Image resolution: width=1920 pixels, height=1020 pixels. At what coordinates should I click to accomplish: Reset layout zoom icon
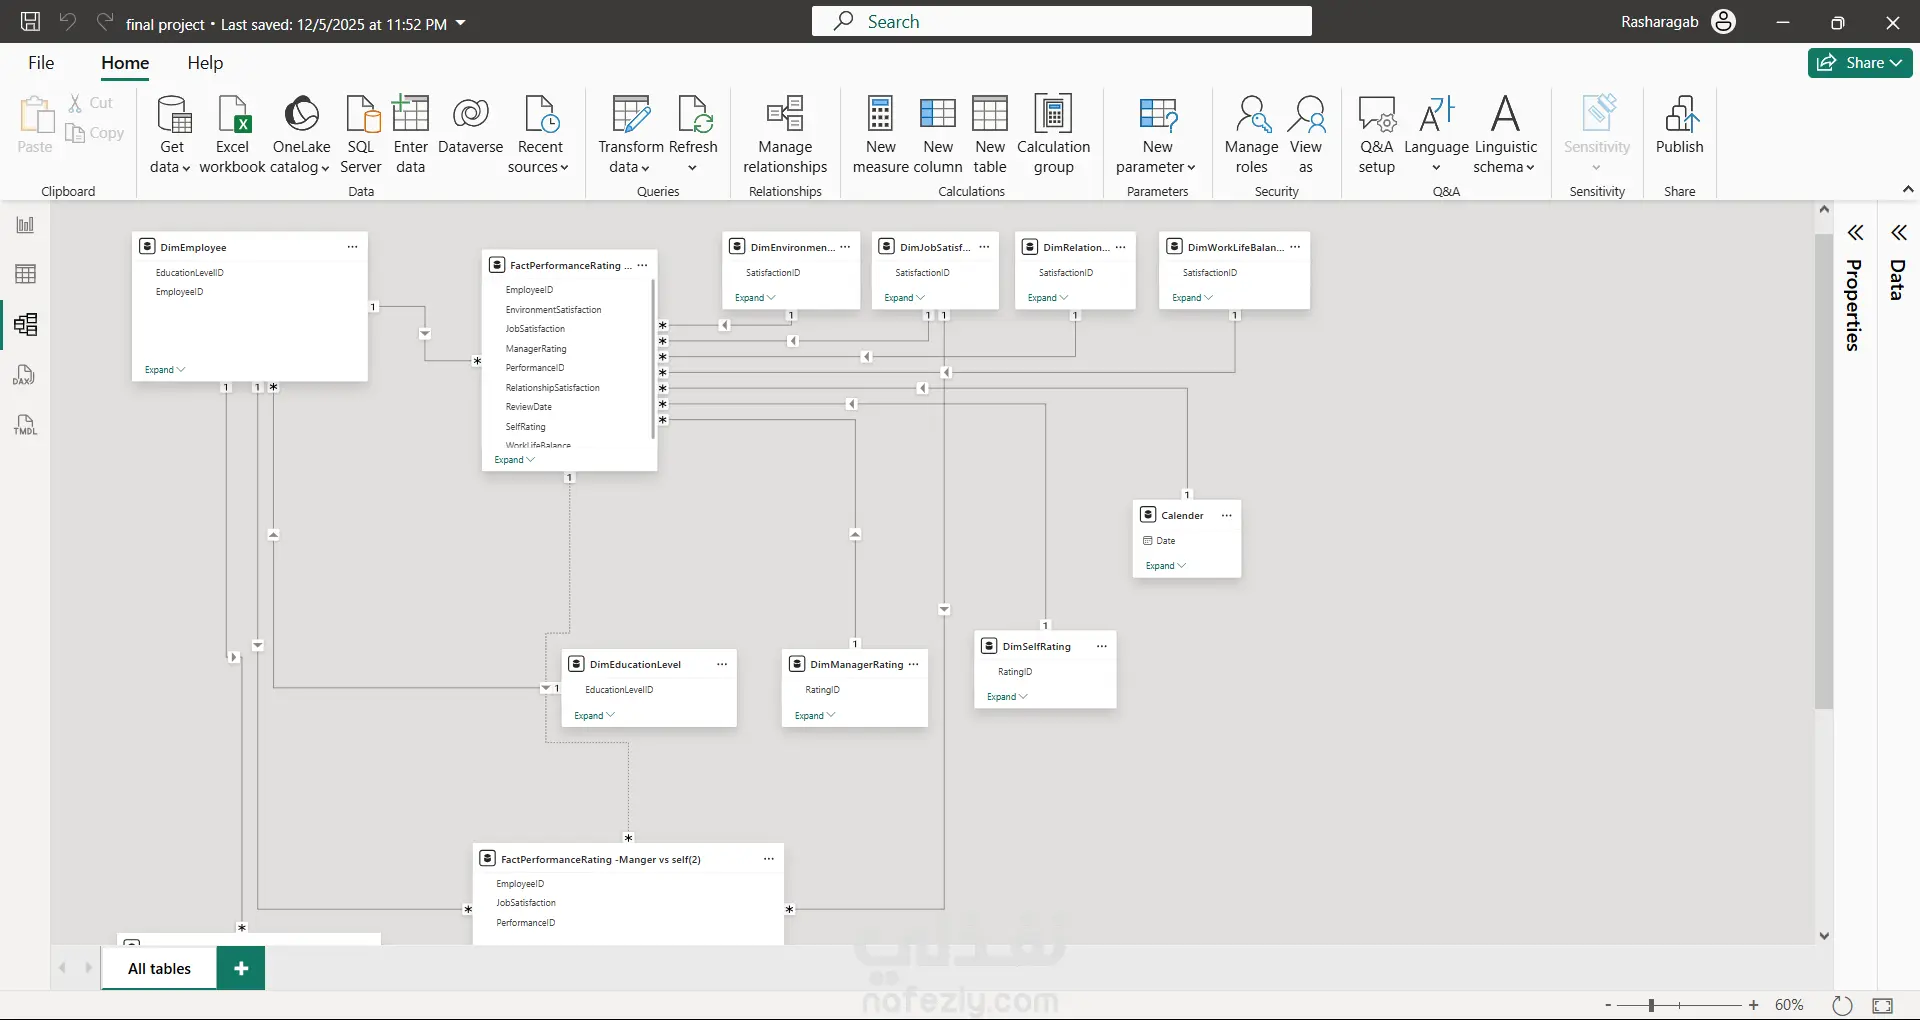point(1842,1005)
